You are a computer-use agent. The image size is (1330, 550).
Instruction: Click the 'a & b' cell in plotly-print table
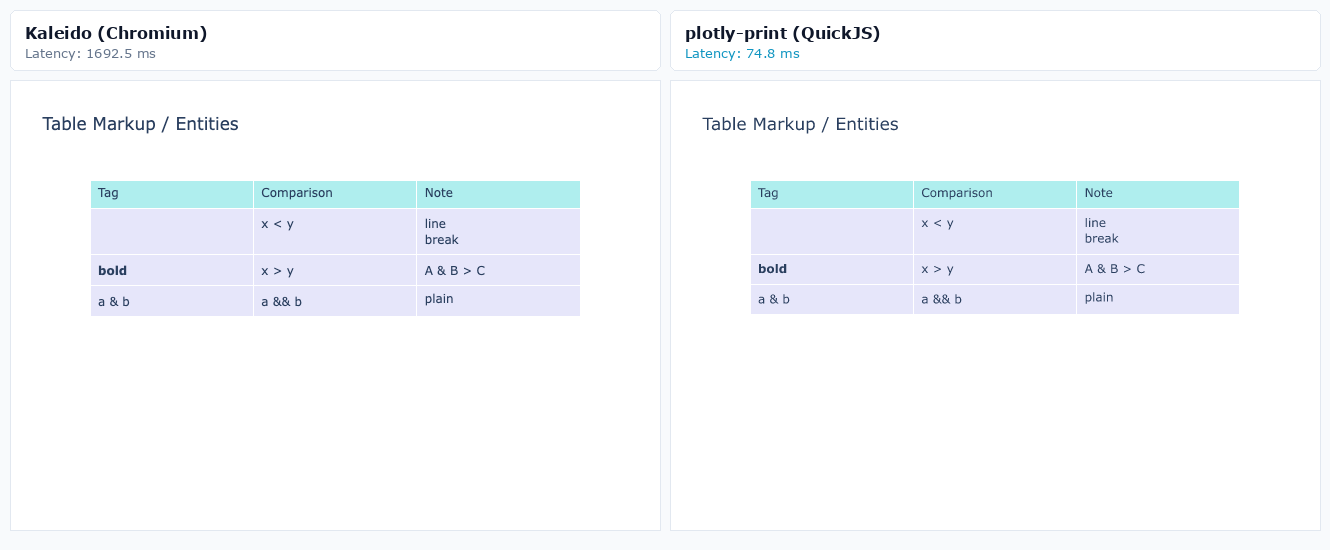(x=832, y=299)
